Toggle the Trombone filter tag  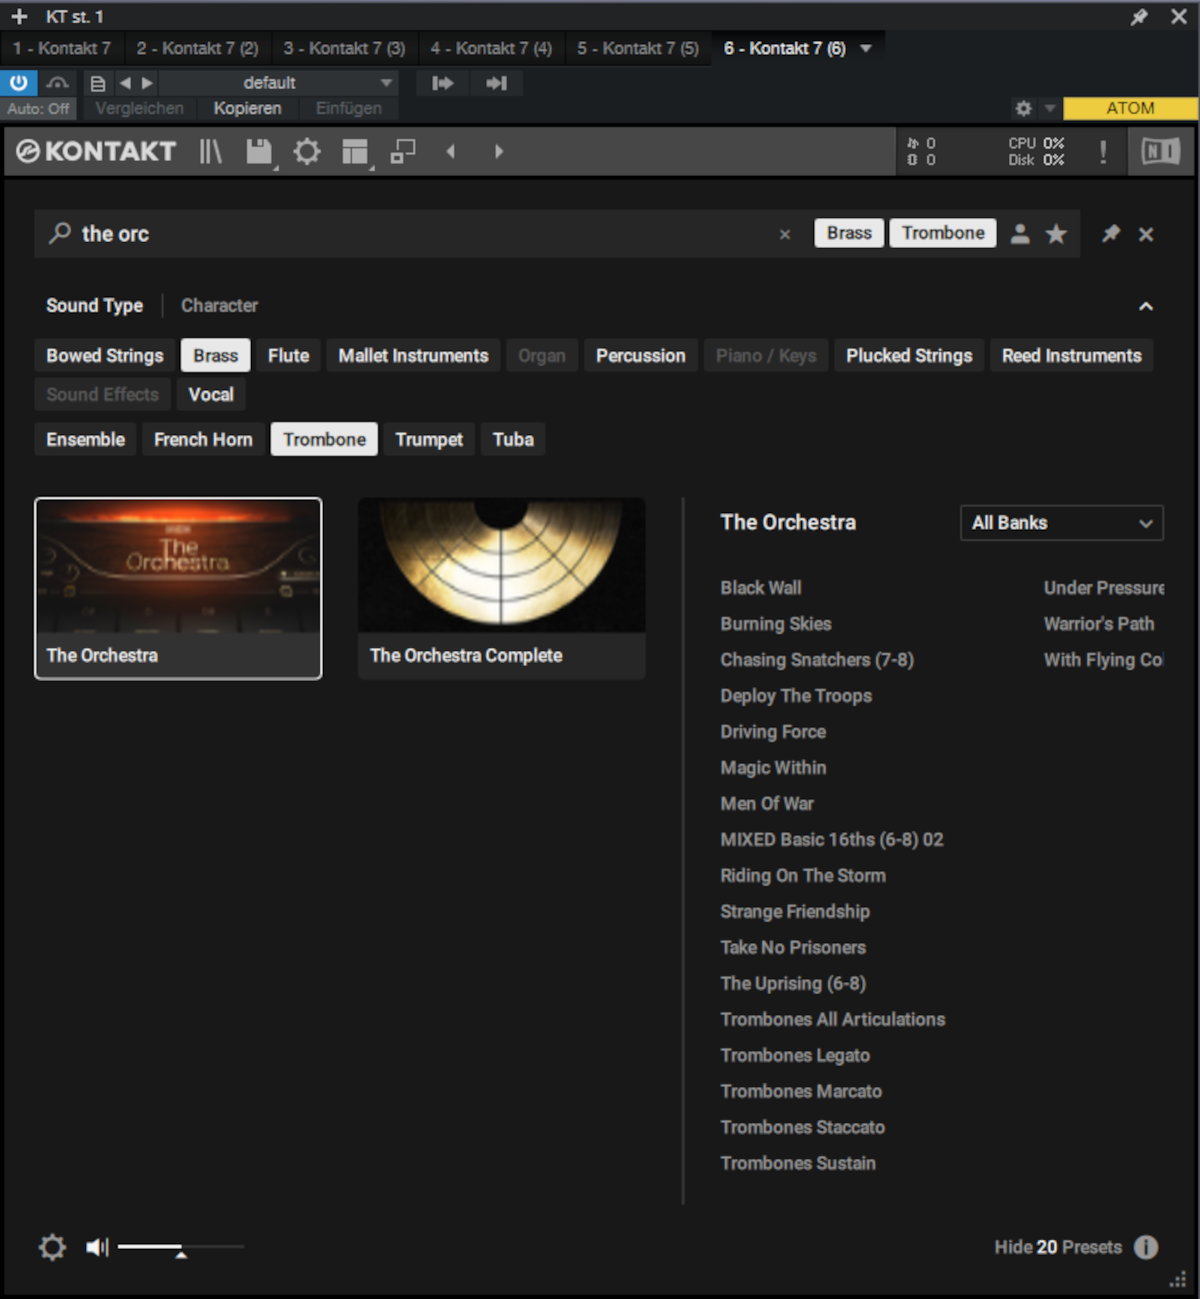[324, 439]
